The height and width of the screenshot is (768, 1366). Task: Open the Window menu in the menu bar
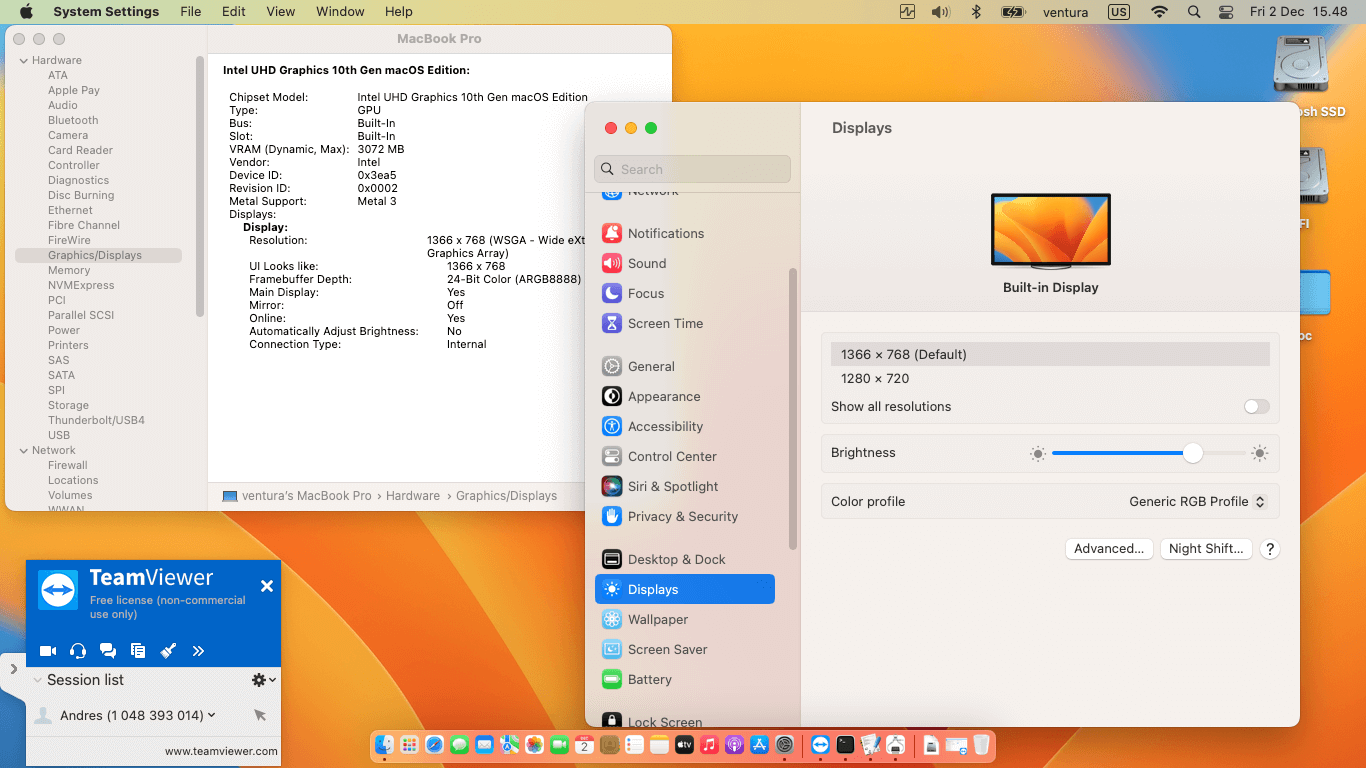coord(339,11)
